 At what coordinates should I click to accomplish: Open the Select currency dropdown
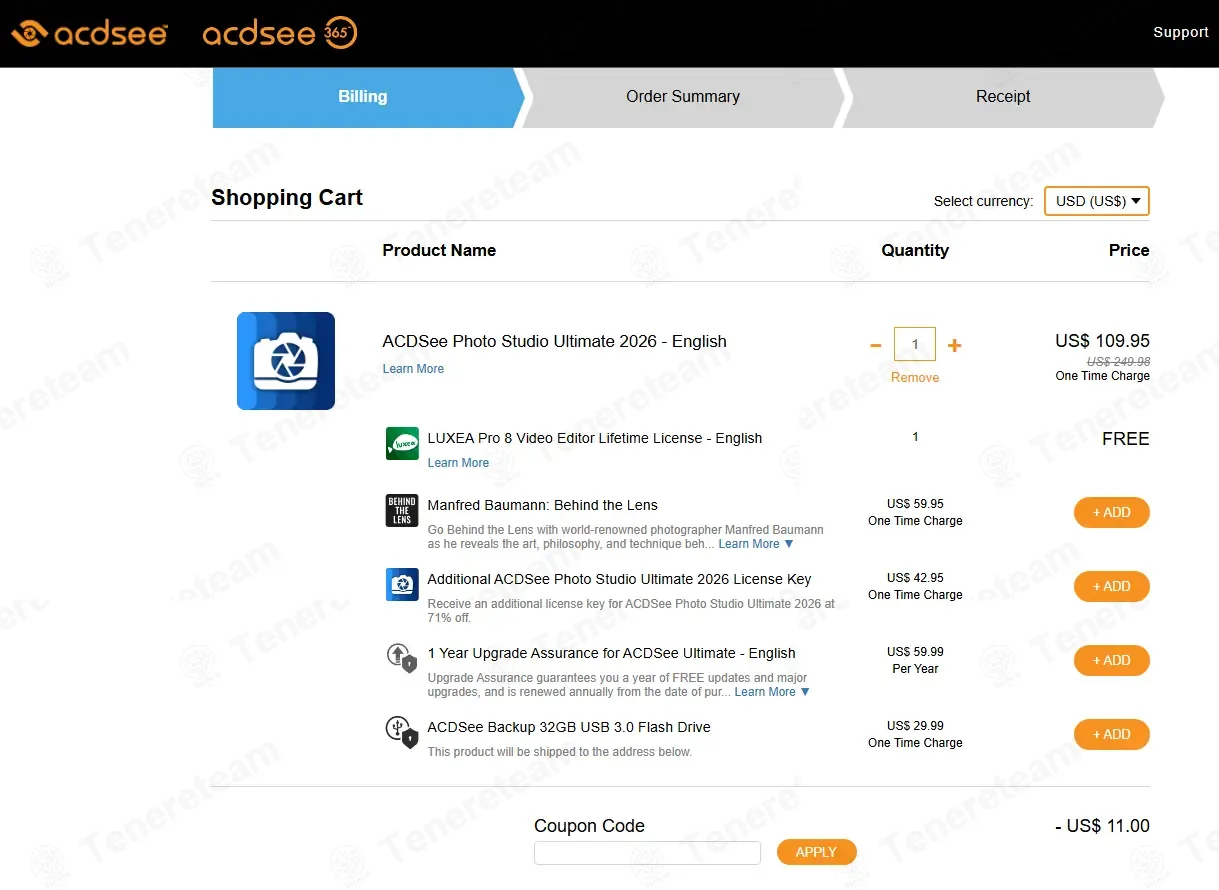[1096, 201]
